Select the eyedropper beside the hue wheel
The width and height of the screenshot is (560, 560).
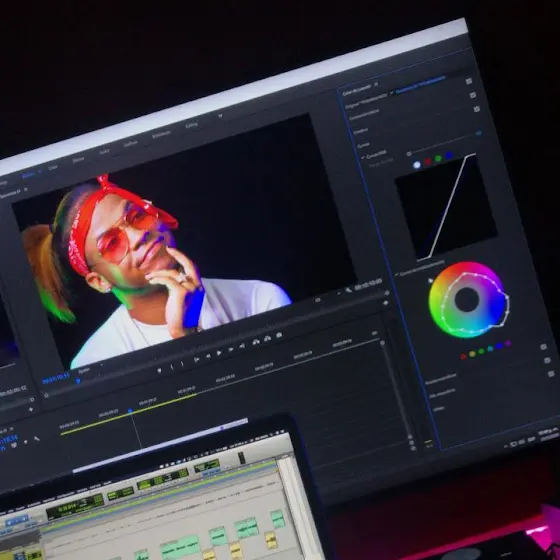431,281
